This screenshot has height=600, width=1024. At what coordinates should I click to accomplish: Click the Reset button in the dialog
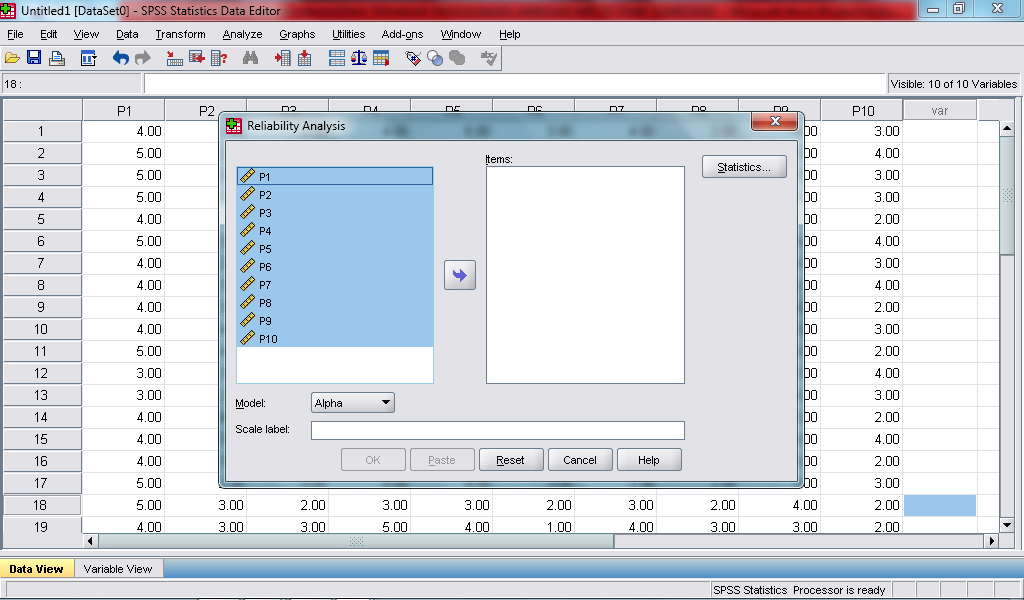tap(510, 460)
